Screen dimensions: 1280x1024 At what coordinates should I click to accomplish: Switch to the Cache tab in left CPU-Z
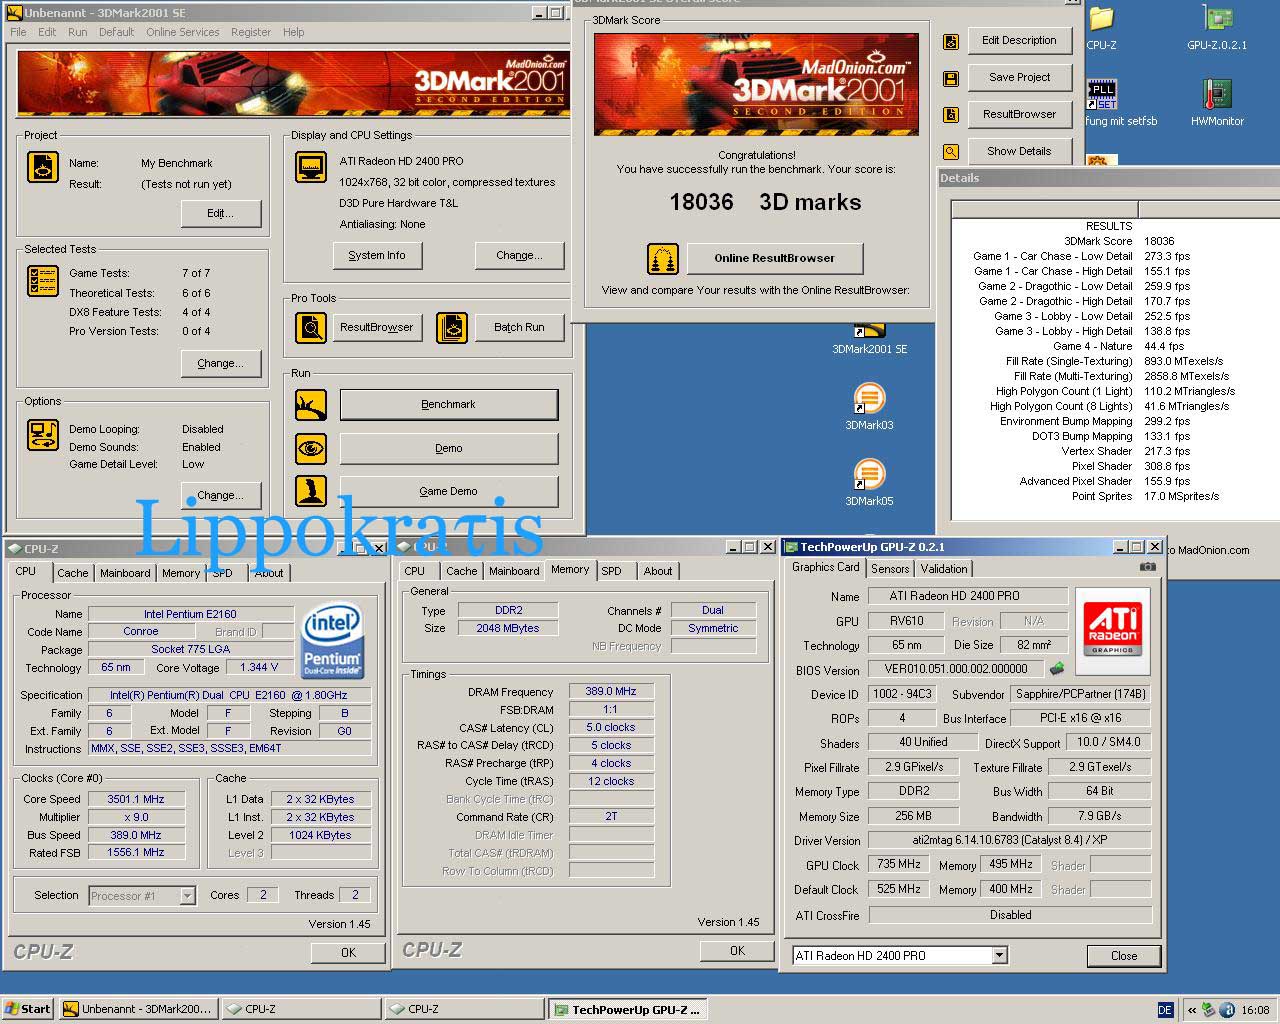[x=72, y=573]
